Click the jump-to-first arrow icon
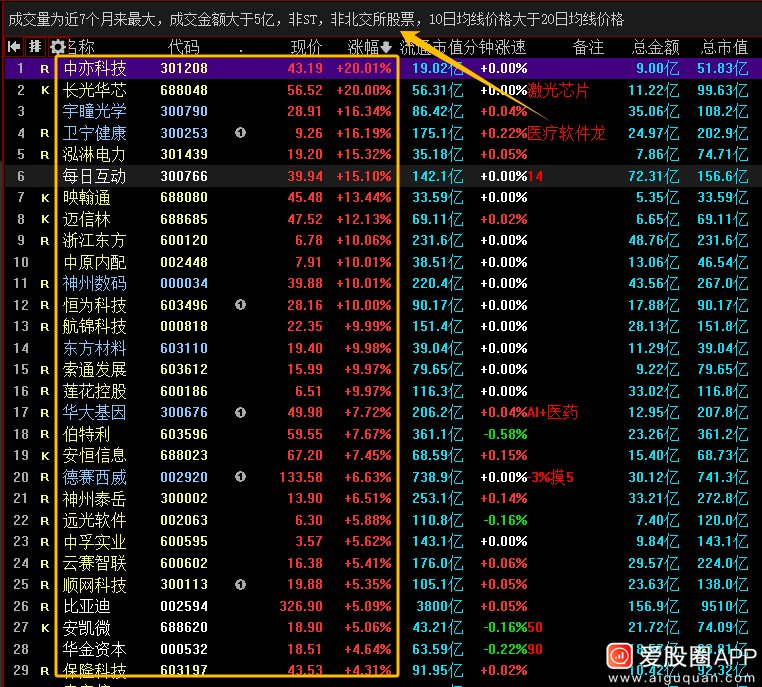The width and height of the screenshot is (762, 687). (x=14, y=47)
